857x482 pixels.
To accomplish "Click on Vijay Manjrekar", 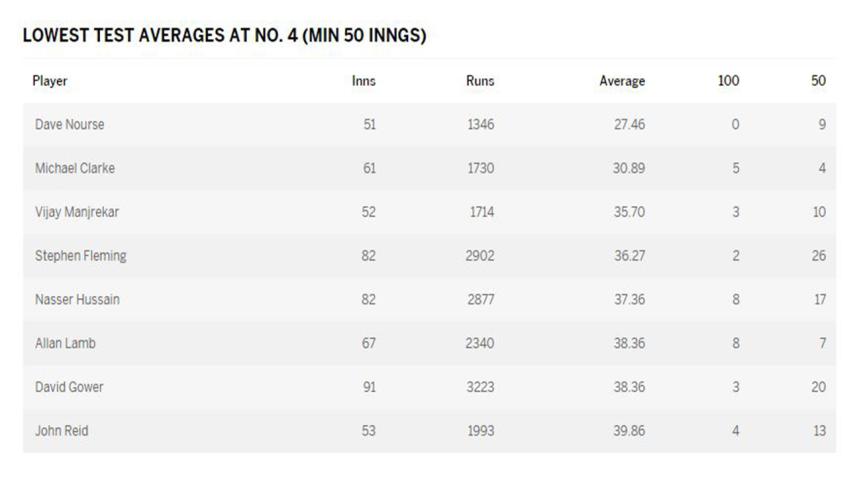I will click(x=77, y=212).
